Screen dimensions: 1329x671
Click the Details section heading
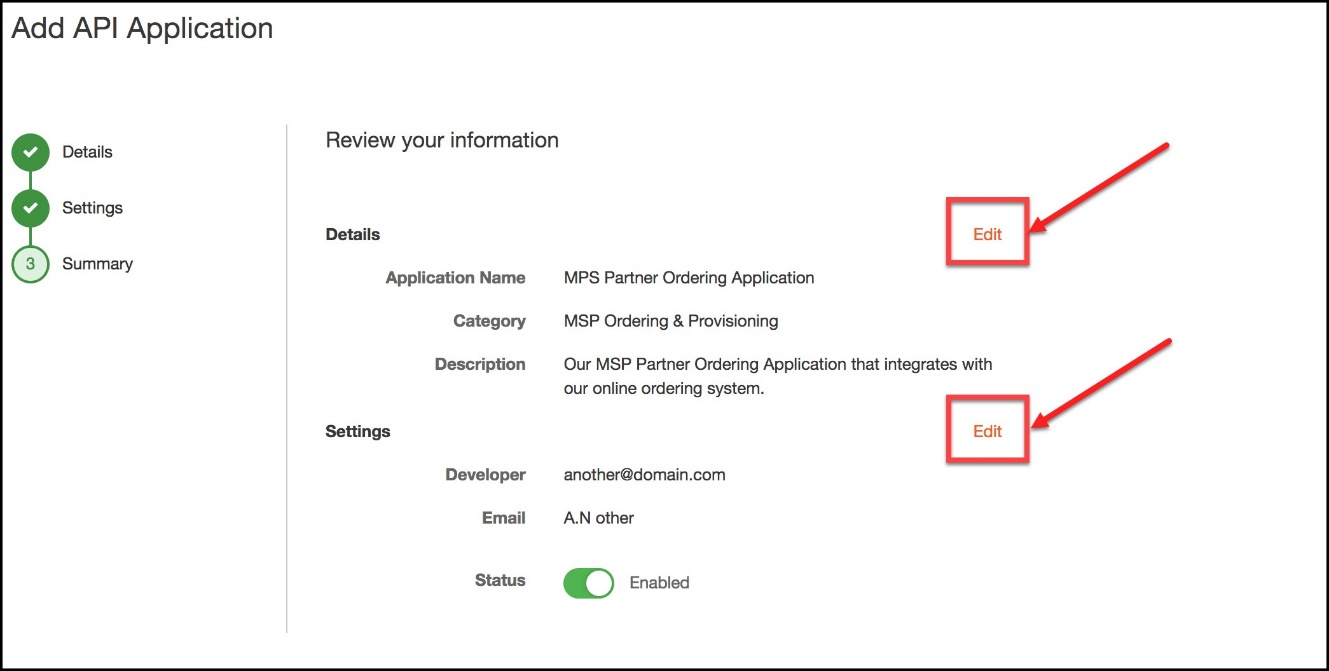point(352,233)
